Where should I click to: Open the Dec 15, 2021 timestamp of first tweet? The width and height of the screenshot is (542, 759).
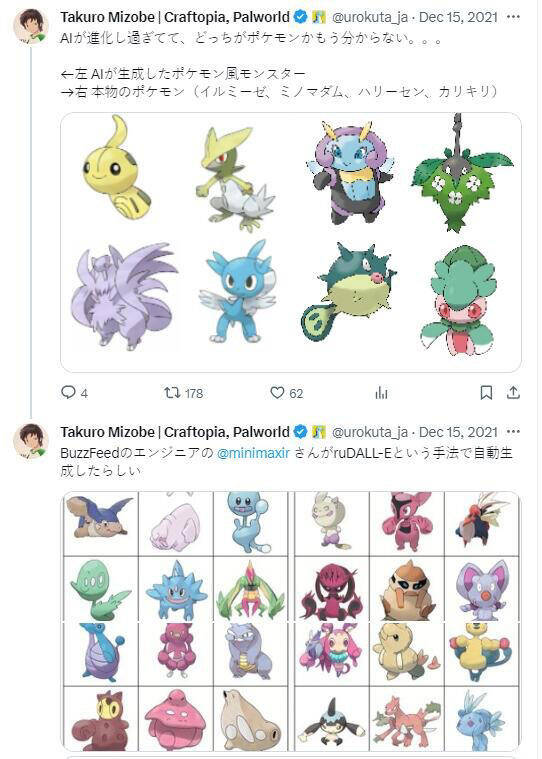click(x=458, y=17)
